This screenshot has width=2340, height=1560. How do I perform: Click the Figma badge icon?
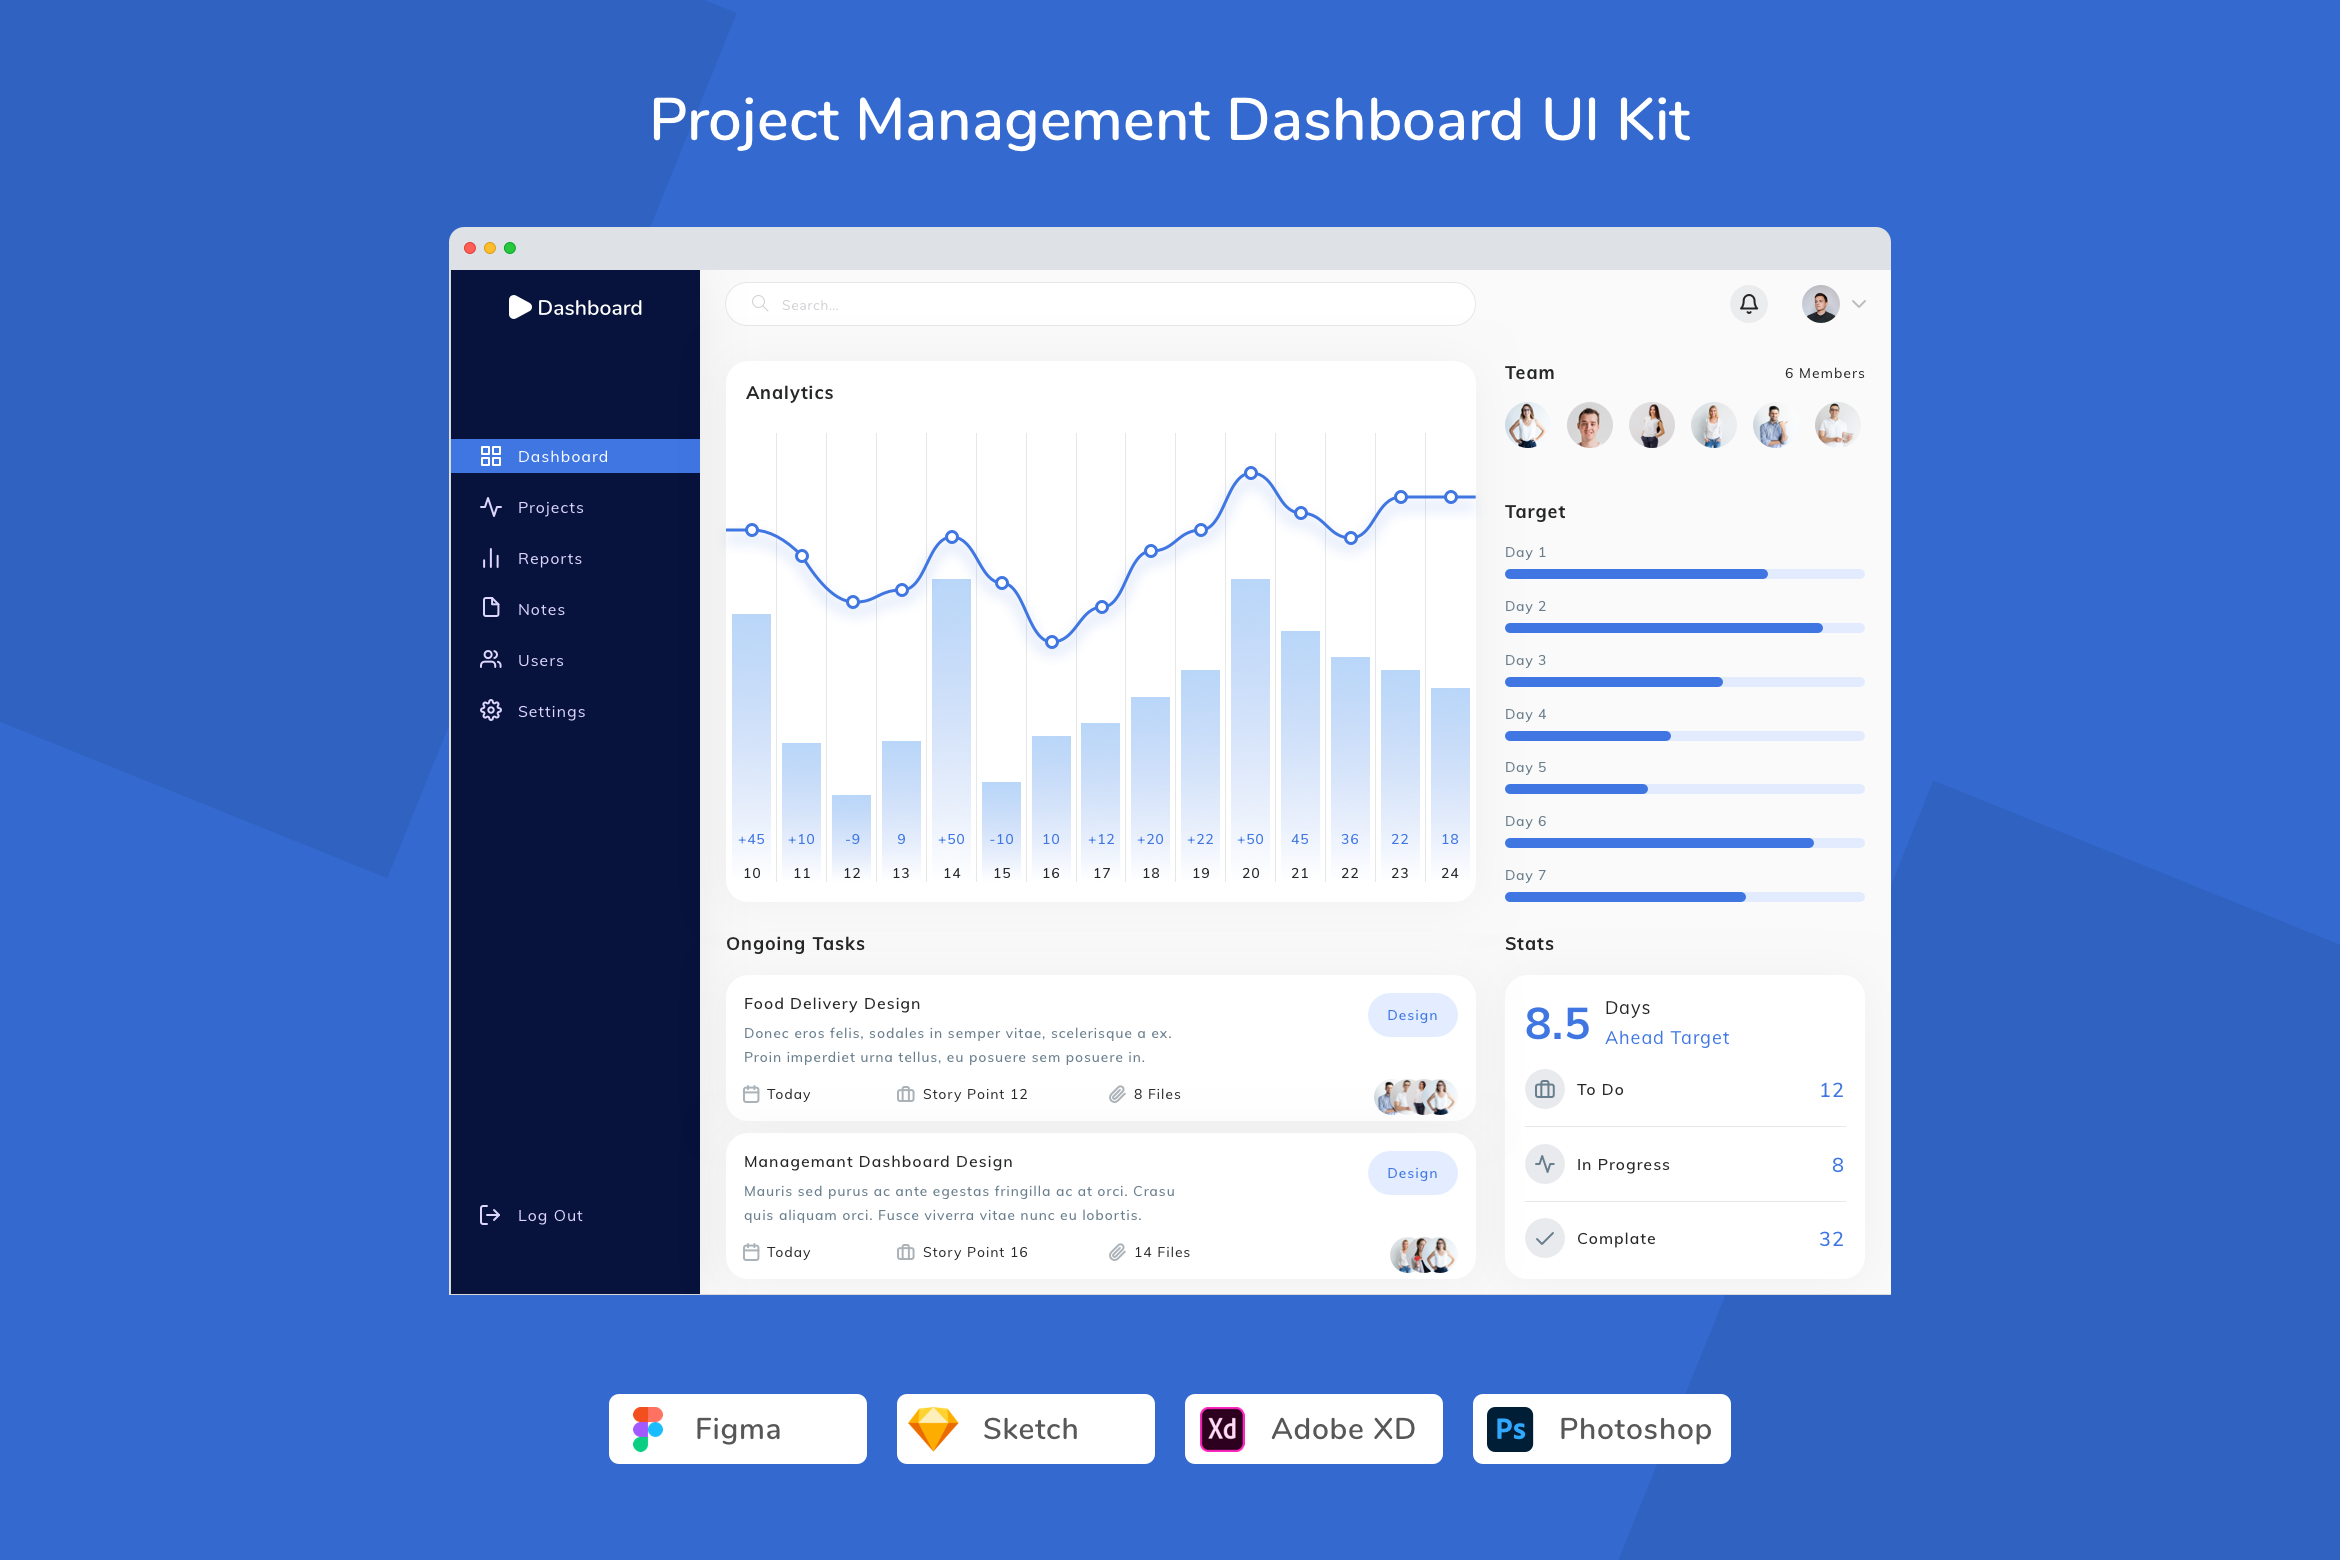(x=648, y=1429)
